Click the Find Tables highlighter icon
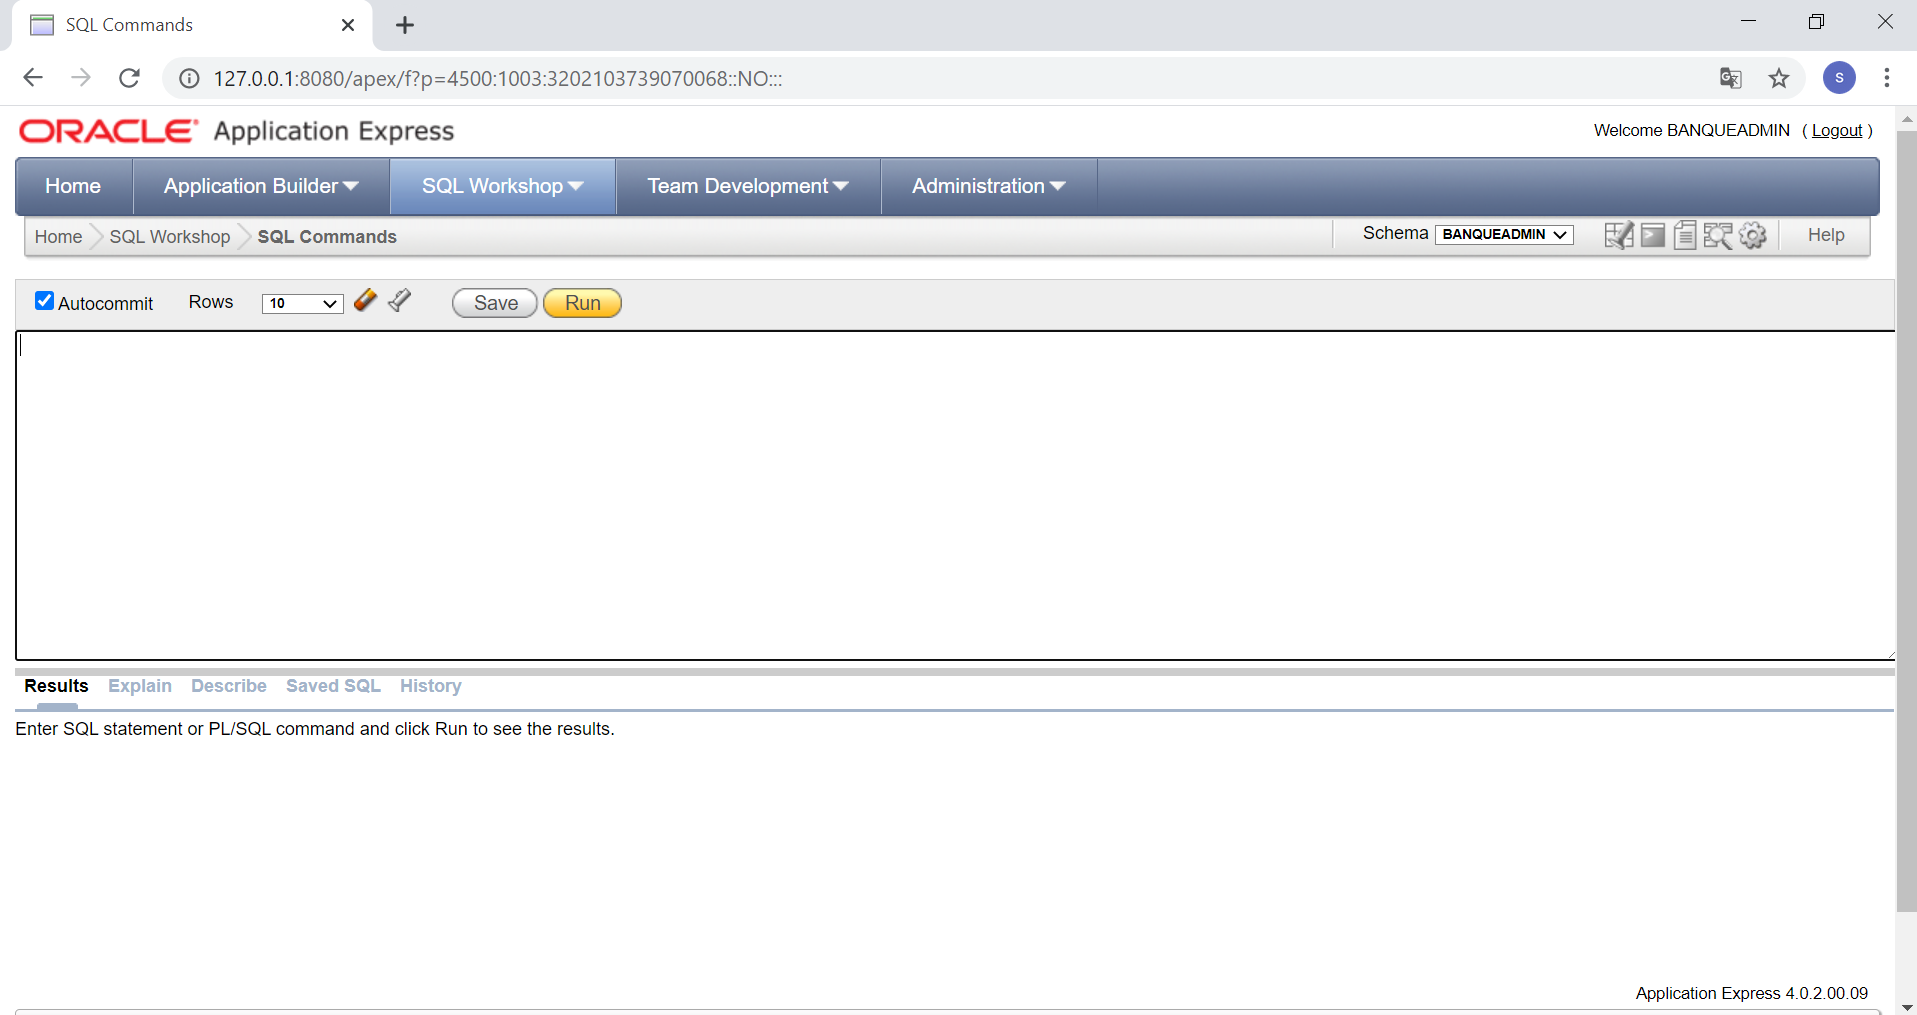 [400, 300]
